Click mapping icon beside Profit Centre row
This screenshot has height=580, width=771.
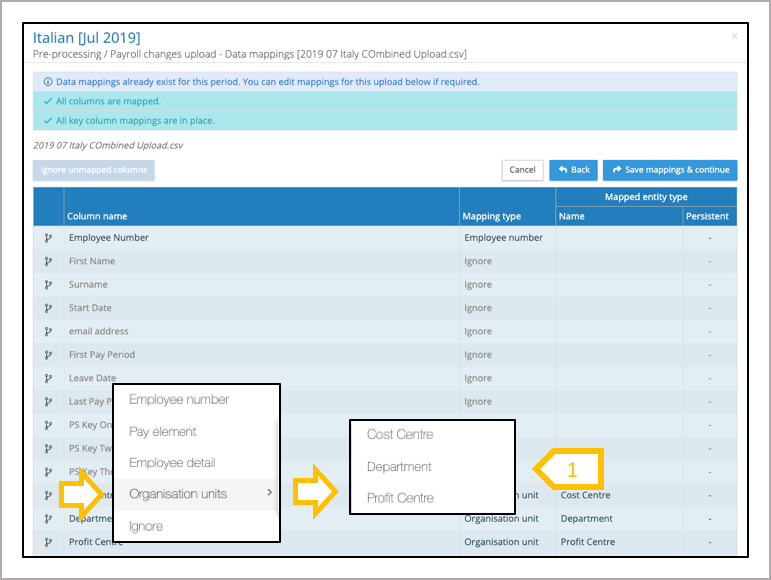pyautogui.click(x=47, y=542)
